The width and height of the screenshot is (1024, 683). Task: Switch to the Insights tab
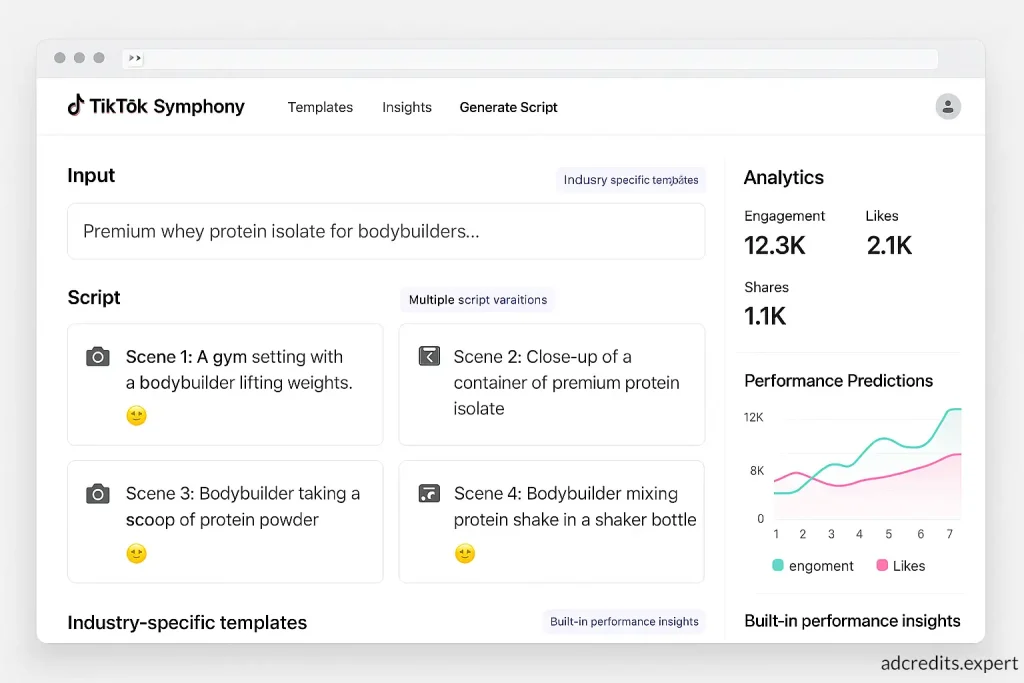click(x=407, y=107)
